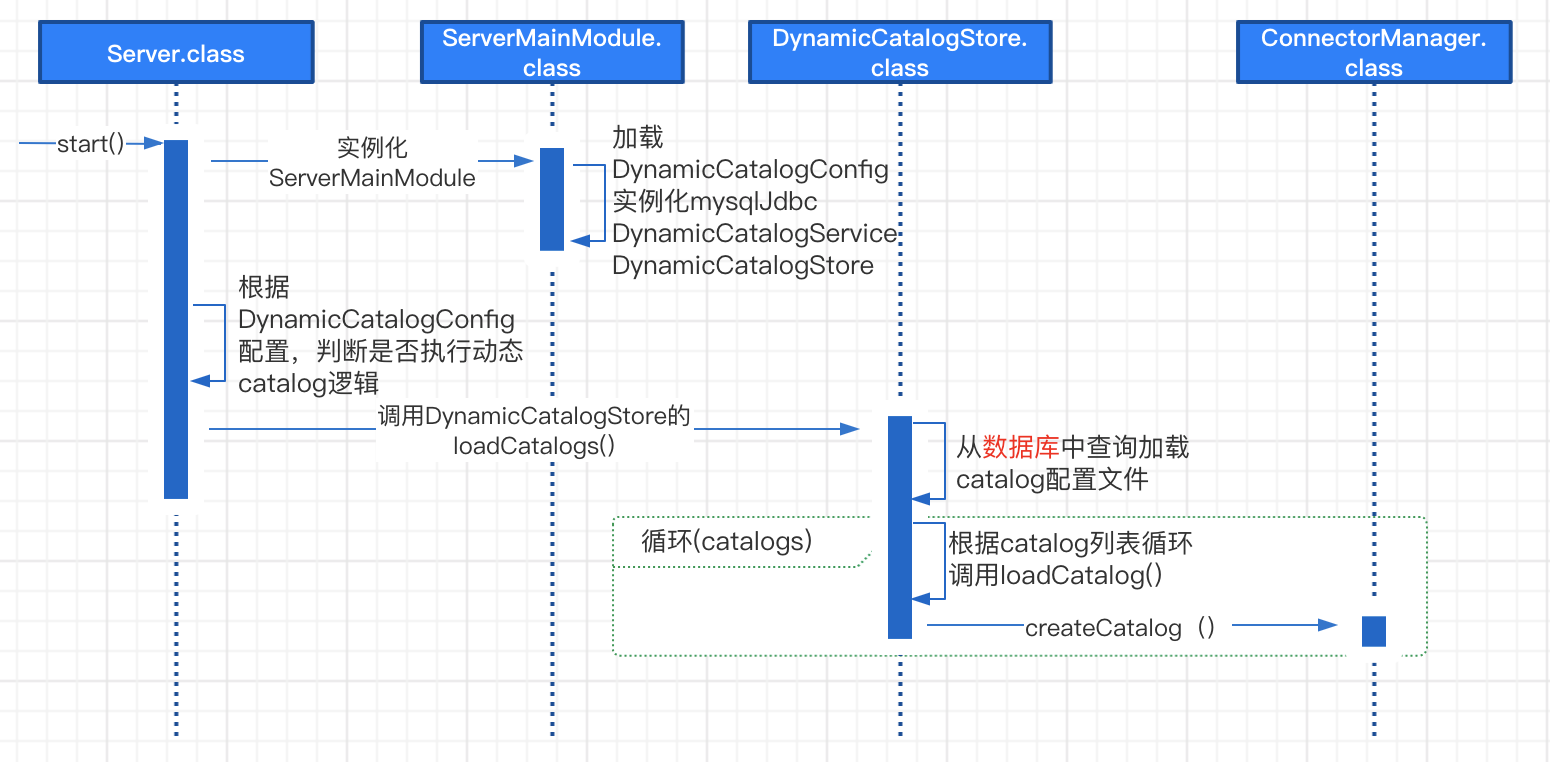
Task: Select the start() message label
Action: [x=90, y=144]
